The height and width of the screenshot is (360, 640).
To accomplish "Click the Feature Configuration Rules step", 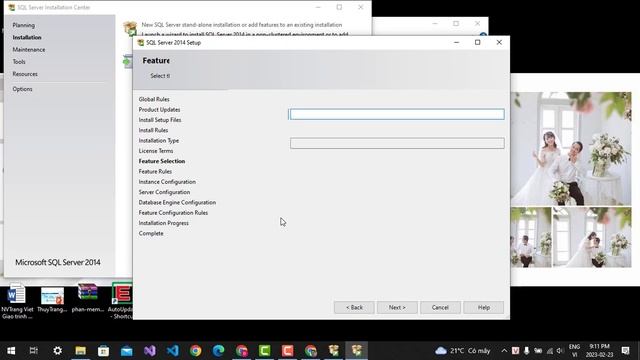I will (x=173, y=213).
